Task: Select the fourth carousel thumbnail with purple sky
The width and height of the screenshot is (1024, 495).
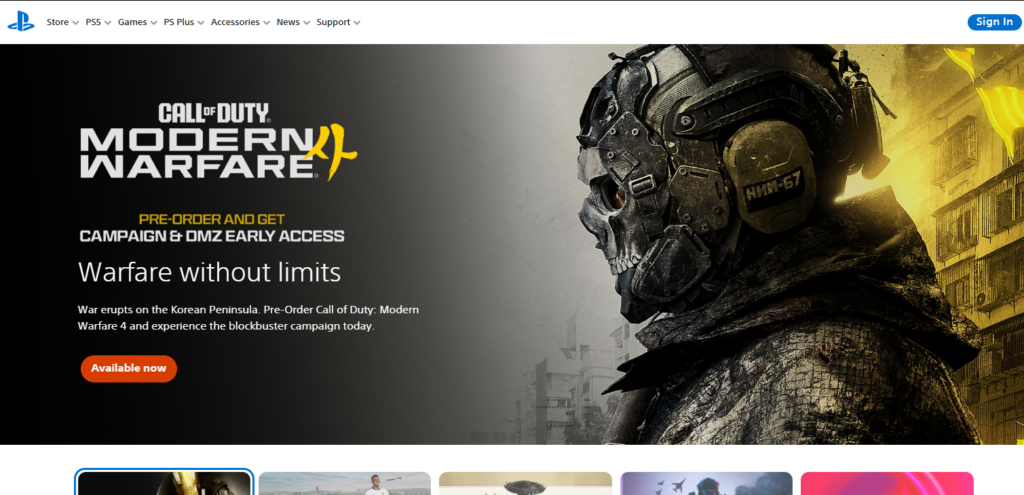Action: (x=706, y=483)
